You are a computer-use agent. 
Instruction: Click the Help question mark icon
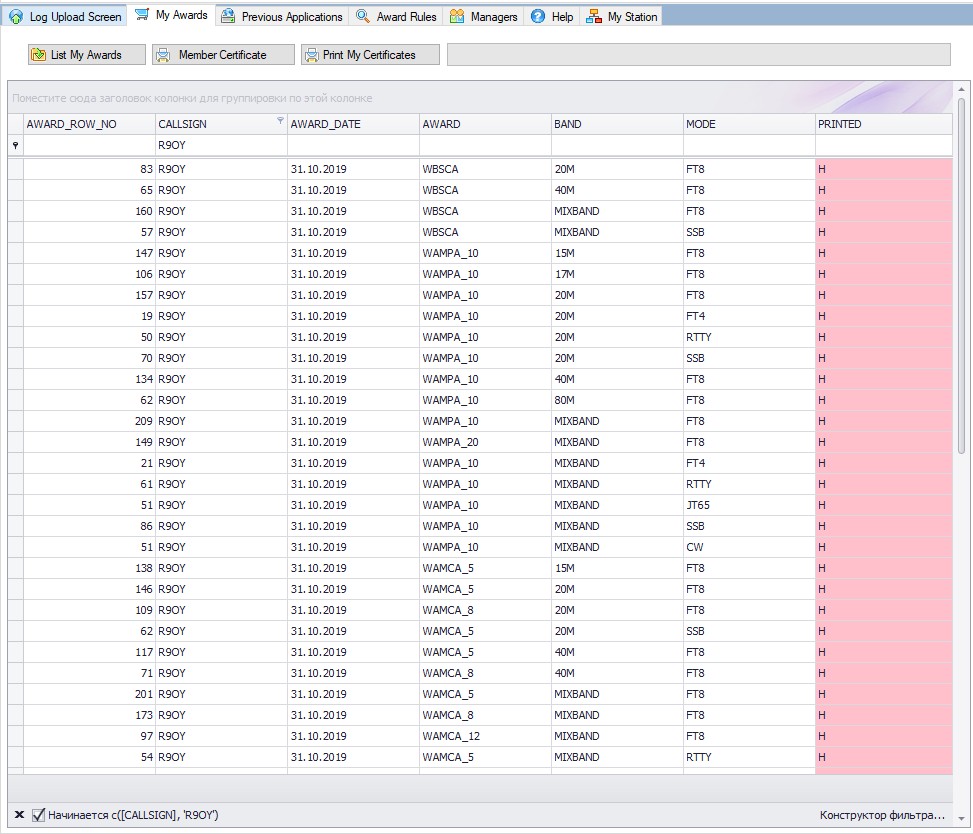tap(538, 17)
